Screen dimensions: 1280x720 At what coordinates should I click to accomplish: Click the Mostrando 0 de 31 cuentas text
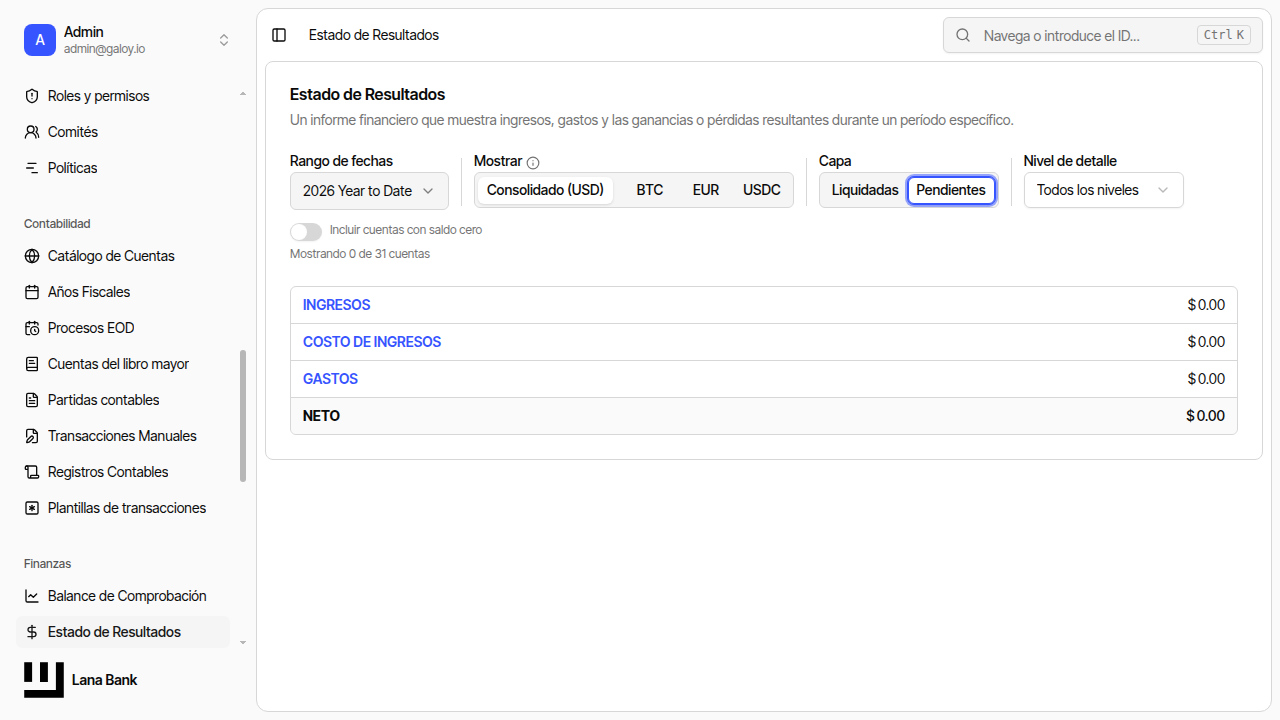(360, 254)
